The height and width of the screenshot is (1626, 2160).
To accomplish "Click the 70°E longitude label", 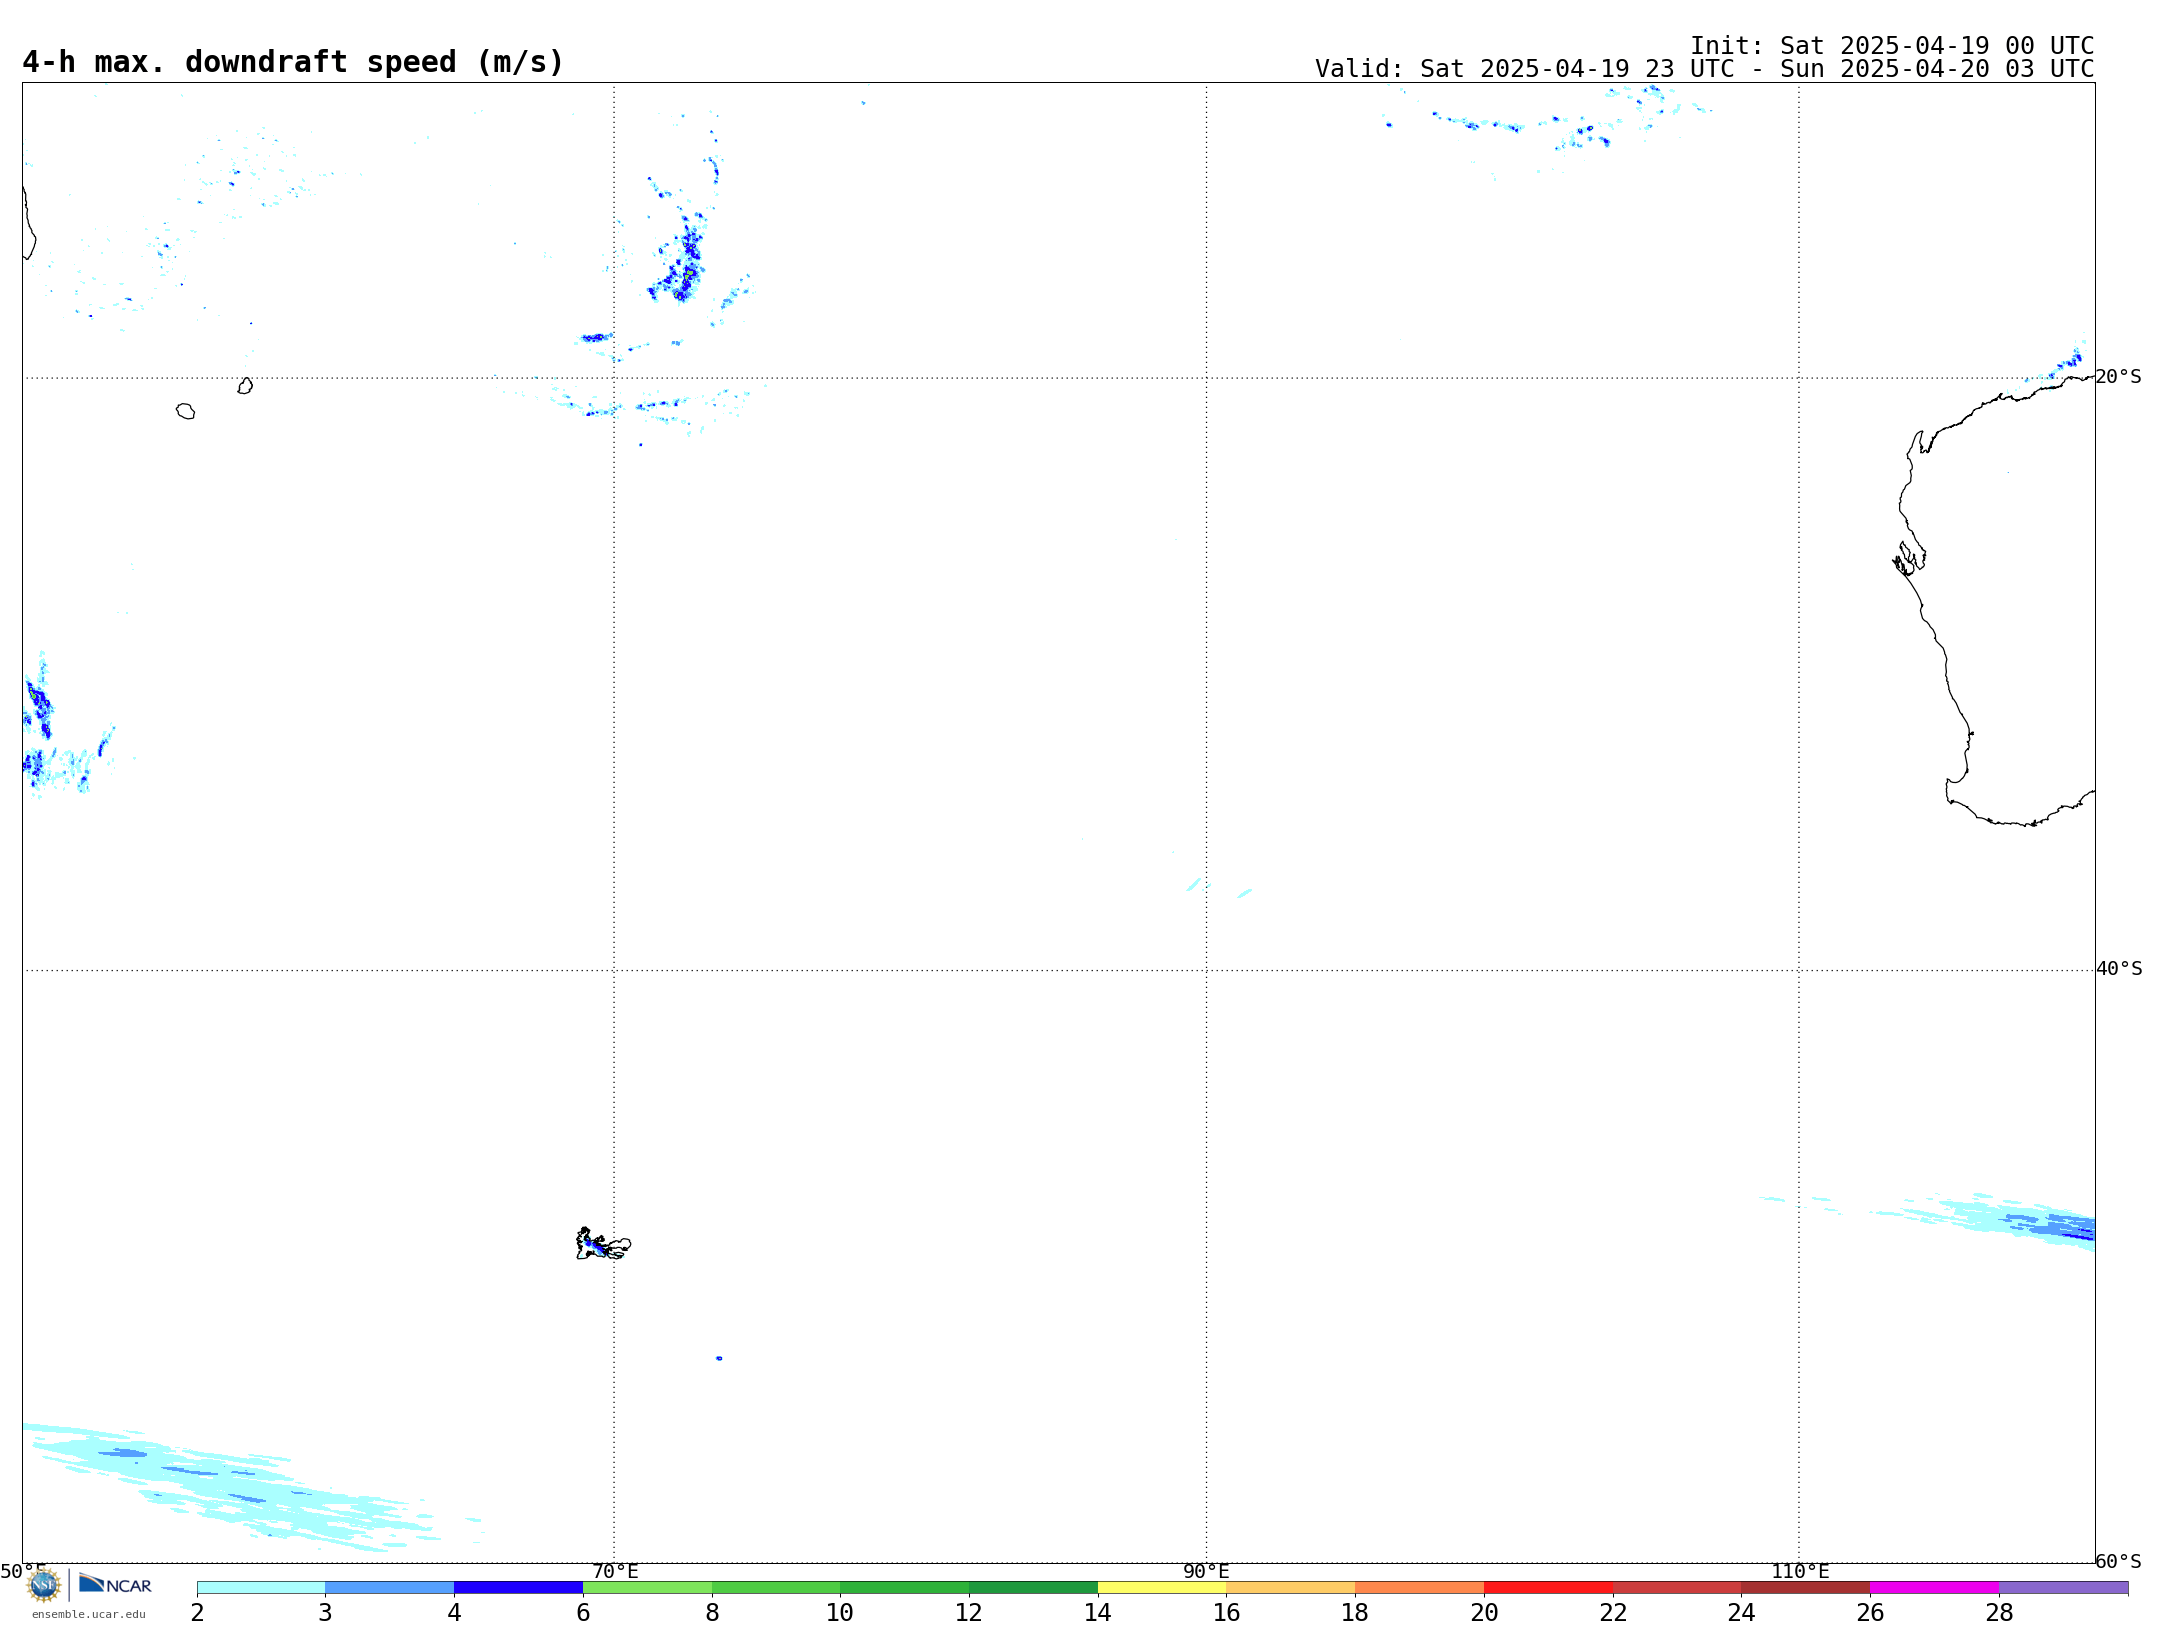I will tap(615, 1572).
